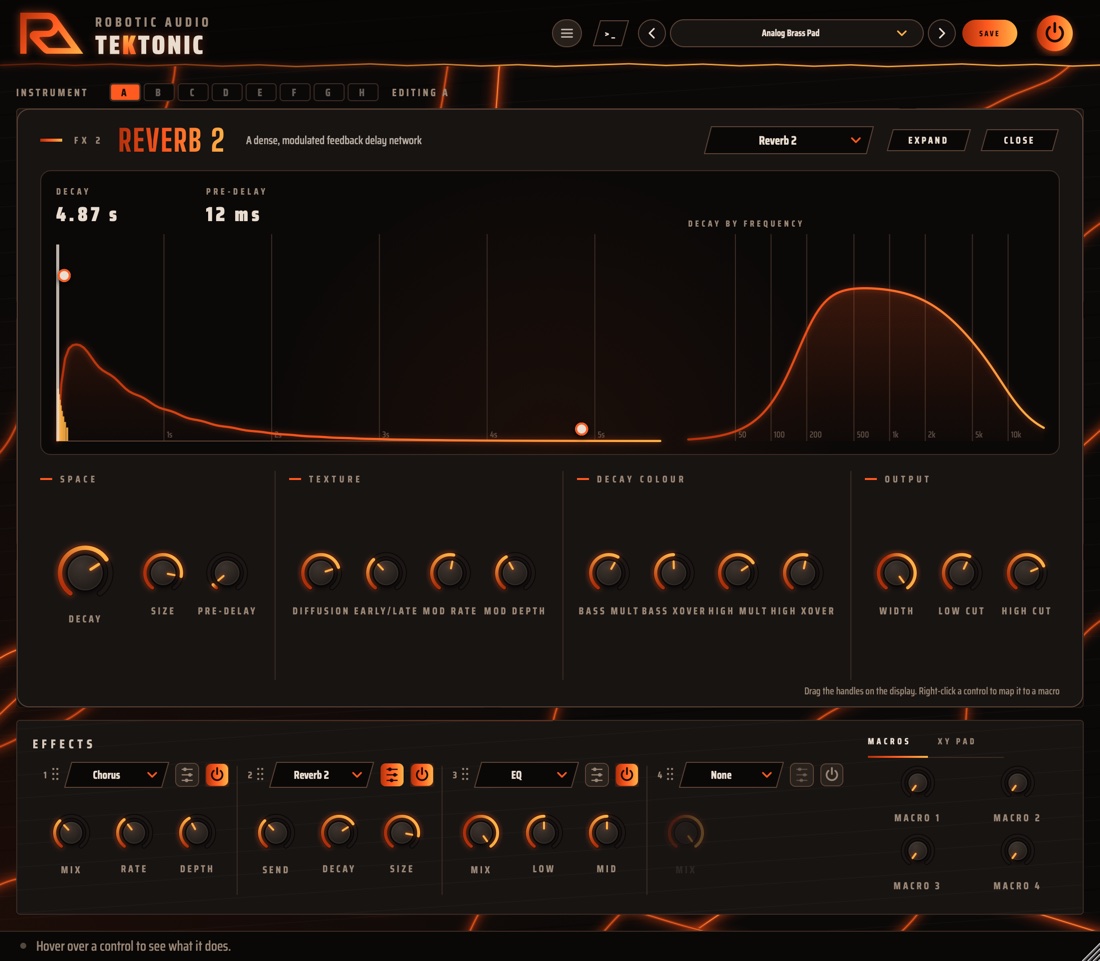Select instrument slot F
This screenshot has width=1100, height=961.
[x=294, y=93]
